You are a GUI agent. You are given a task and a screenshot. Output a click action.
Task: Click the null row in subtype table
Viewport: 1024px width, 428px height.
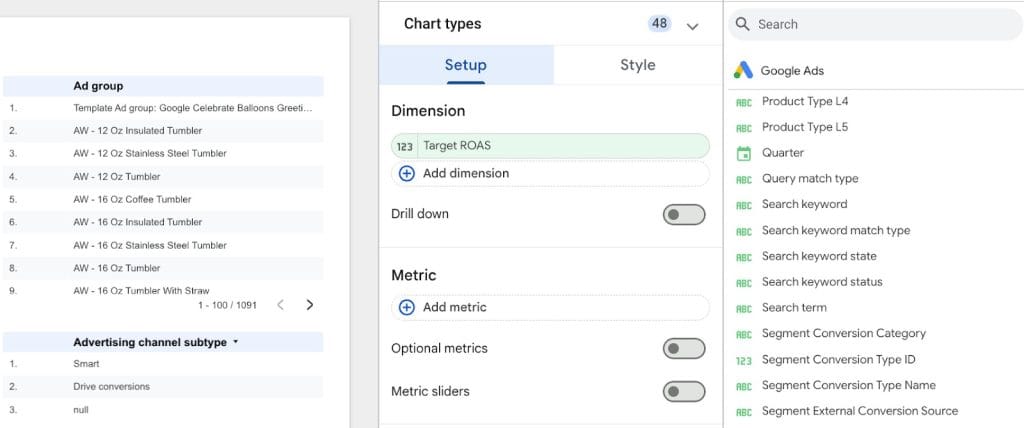tap(163, 410)
